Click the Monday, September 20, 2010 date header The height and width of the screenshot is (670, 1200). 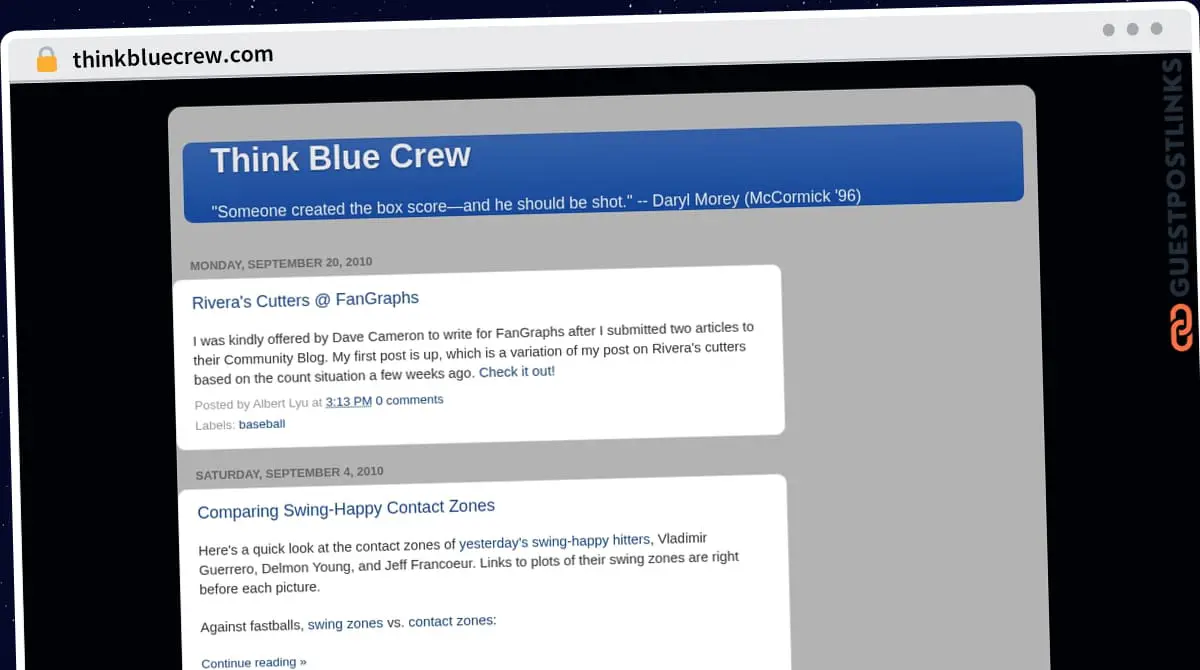pyautogui.click(x=281, y=264)
